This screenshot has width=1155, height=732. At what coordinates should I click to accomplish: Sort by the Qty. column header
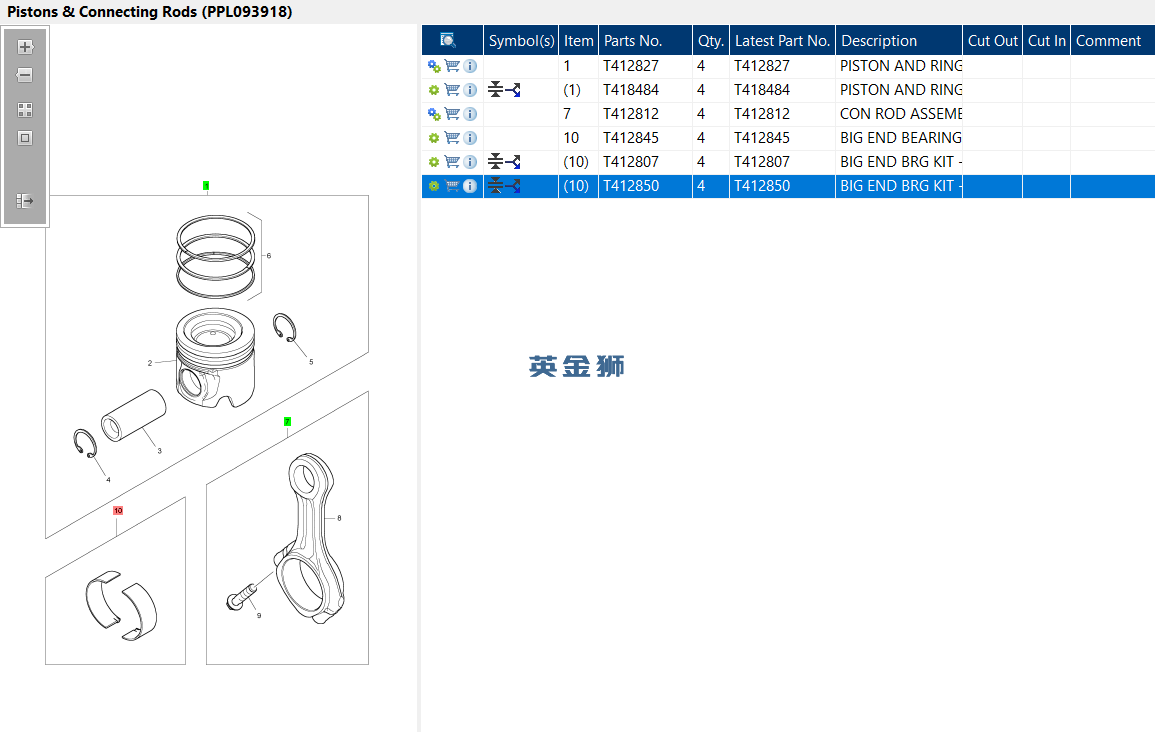tap(711, 41)
